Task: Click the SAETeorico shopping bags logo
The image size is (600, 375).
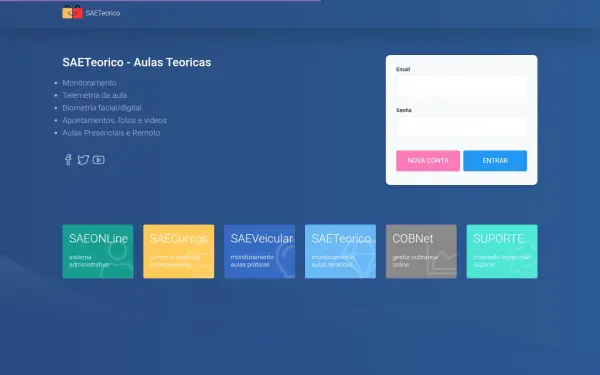Action: [x=72, y=12]
